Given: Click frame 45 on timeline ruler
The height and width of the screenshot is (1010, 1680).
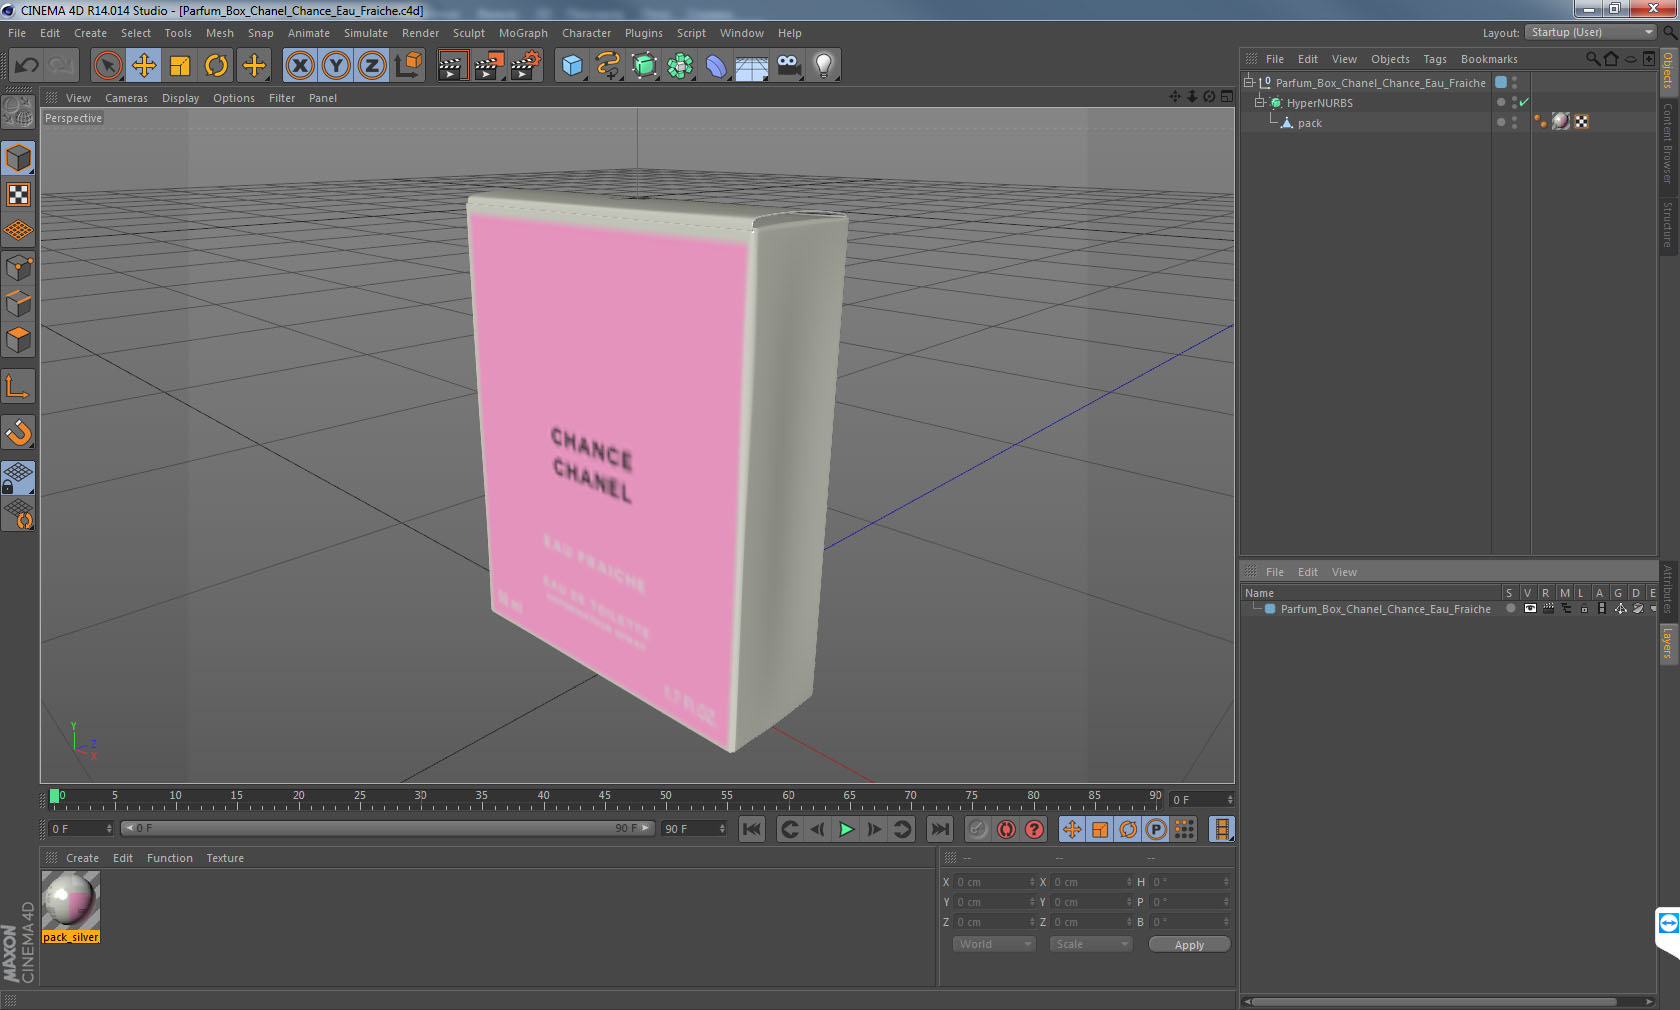Looking at the screenshot, I should pos(604,796).
